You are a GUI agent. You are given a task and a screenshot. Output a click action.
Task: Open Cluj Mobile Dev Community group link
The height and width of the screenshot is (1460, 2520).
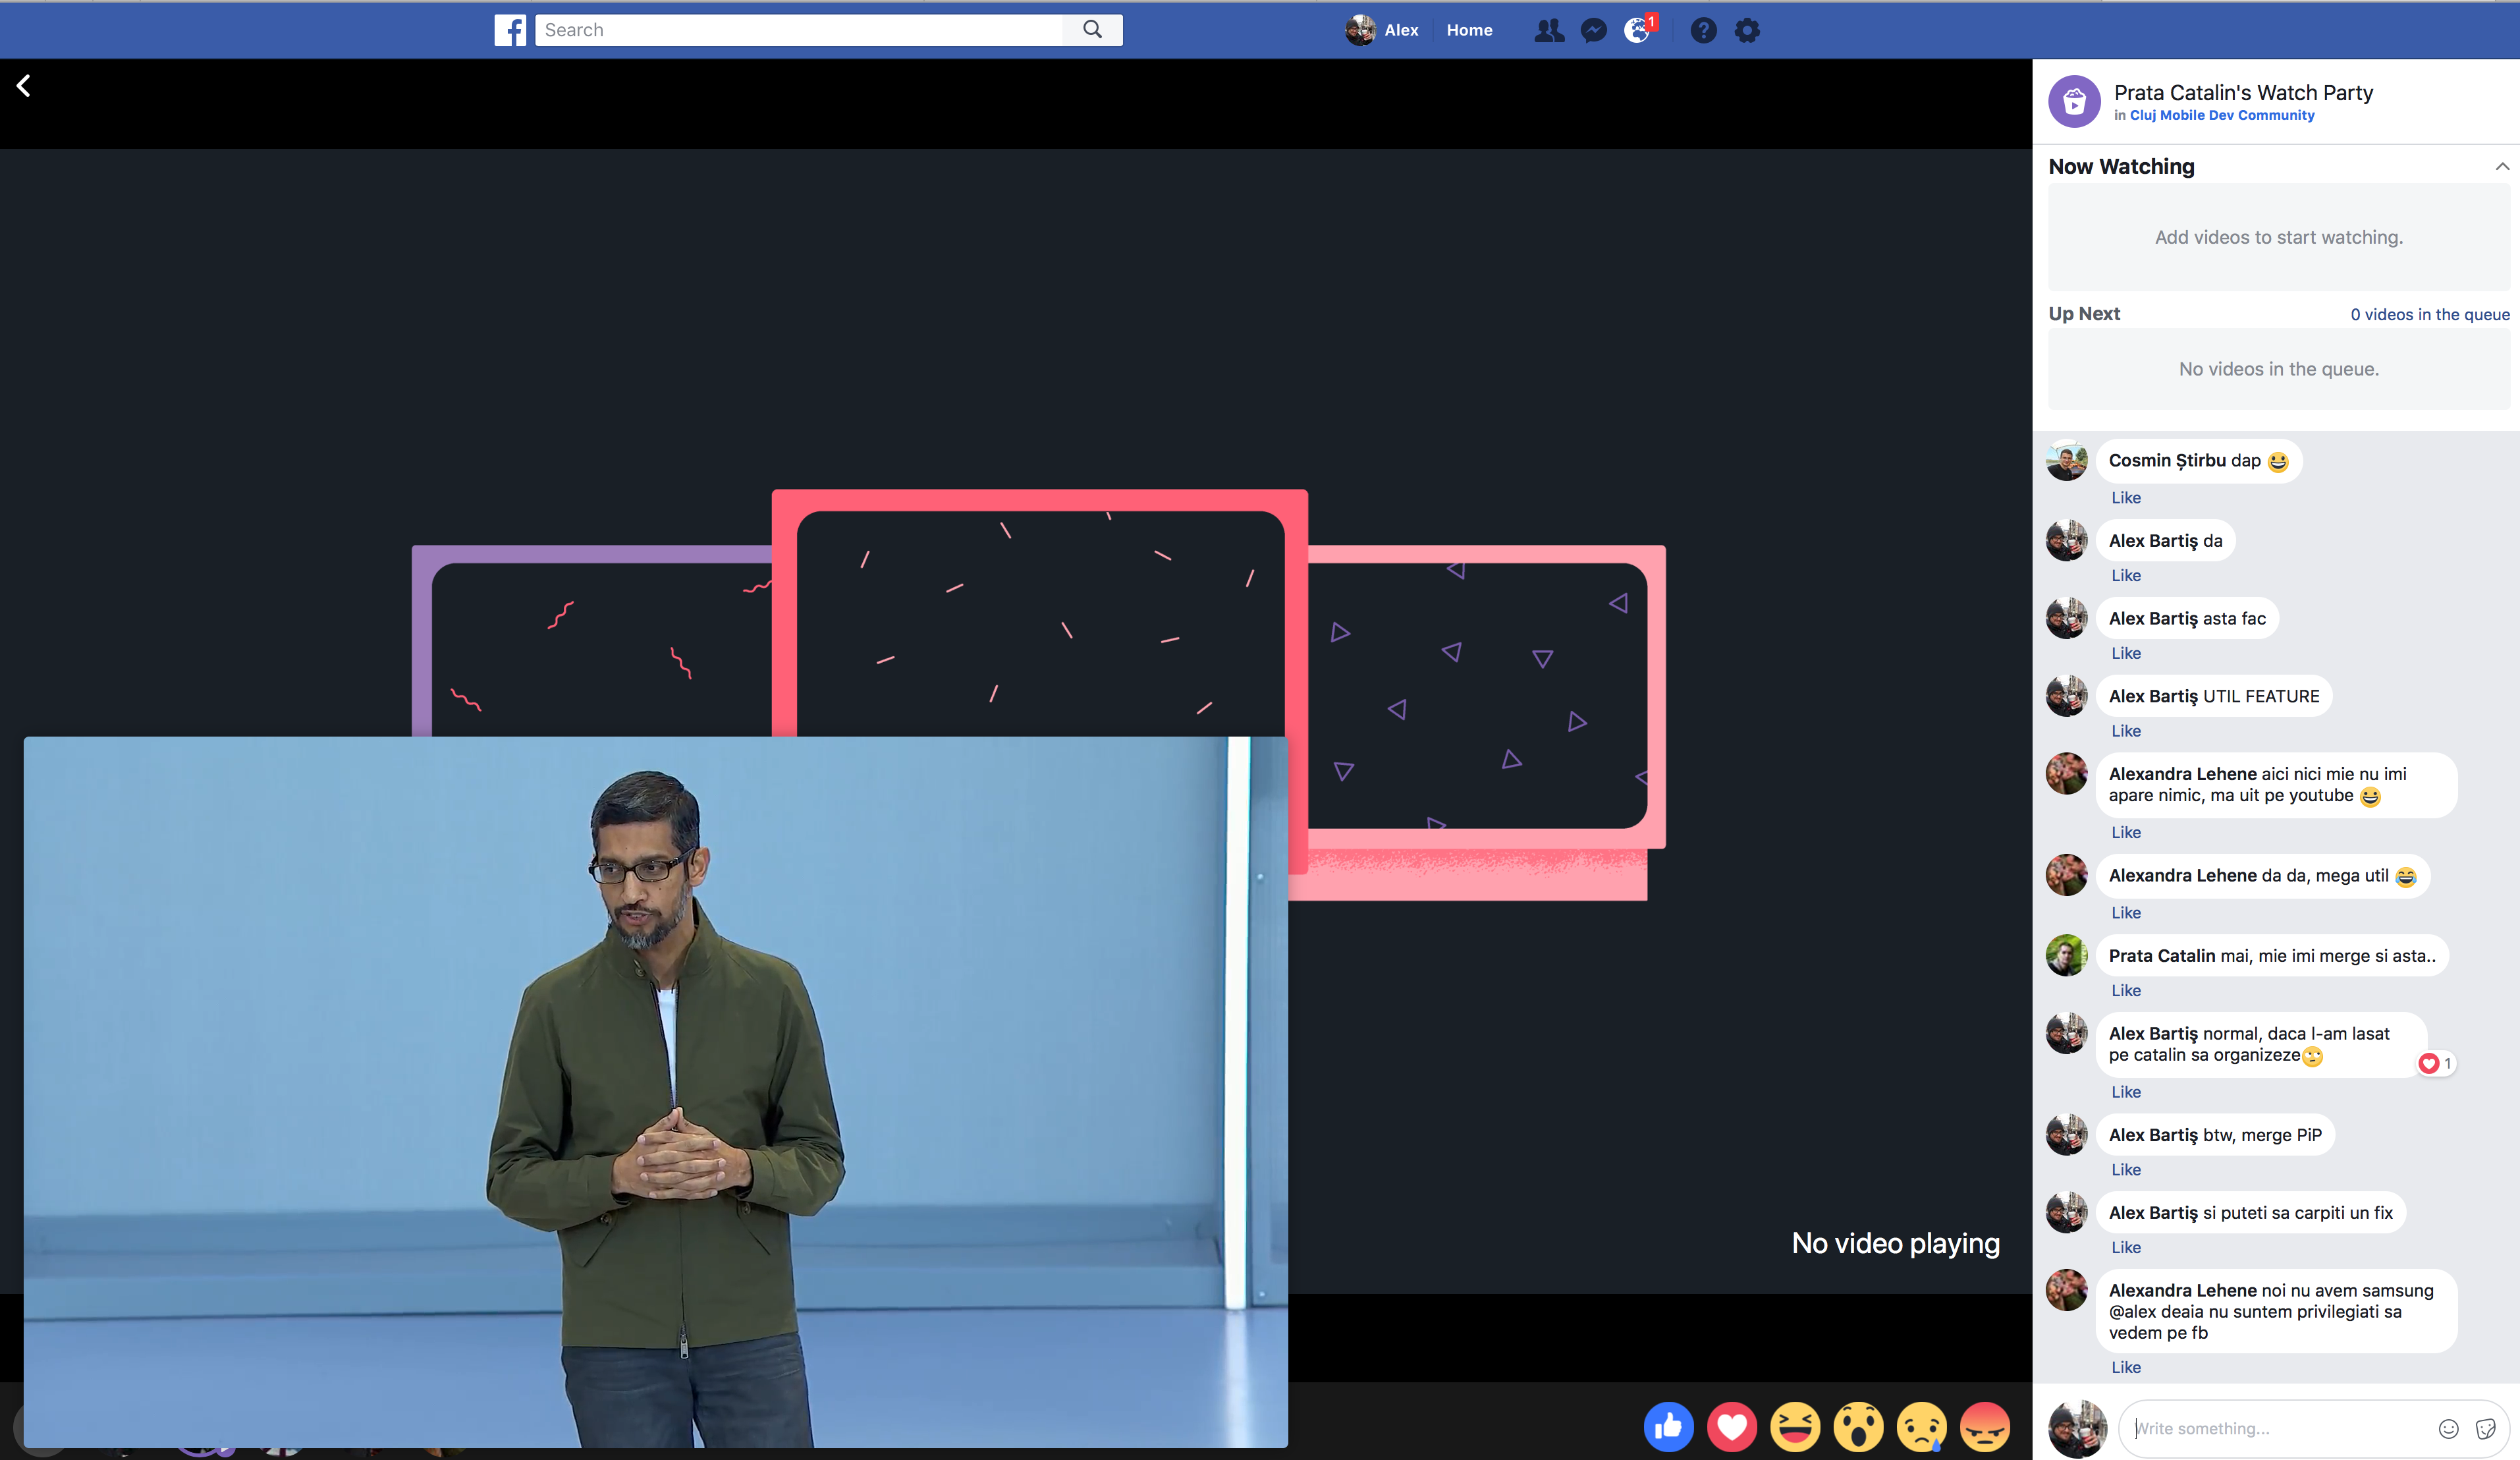coord(2222,115)
